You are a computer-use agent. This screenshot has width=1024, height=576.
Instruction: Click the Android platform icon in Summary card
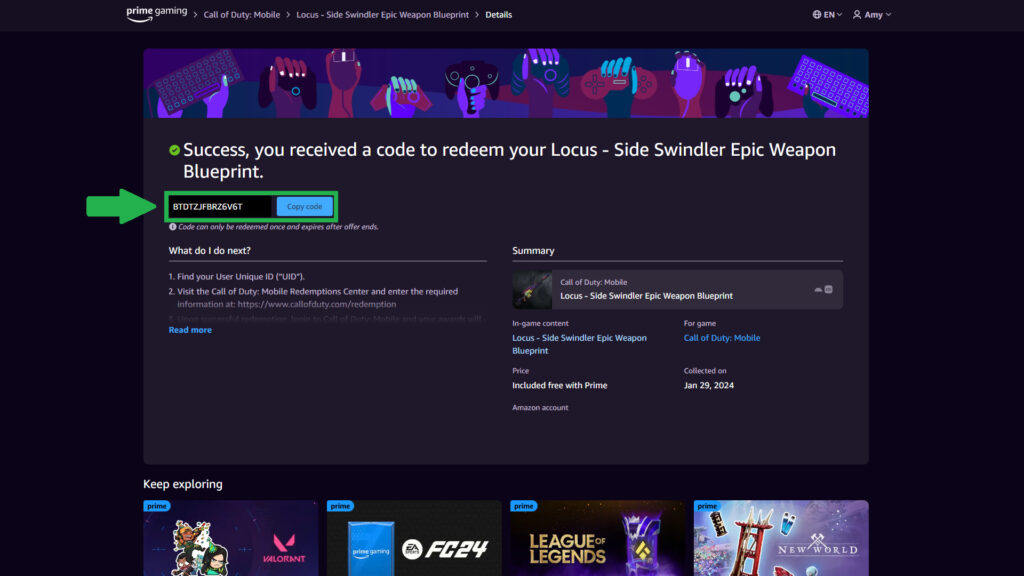[x=818, y=289]
